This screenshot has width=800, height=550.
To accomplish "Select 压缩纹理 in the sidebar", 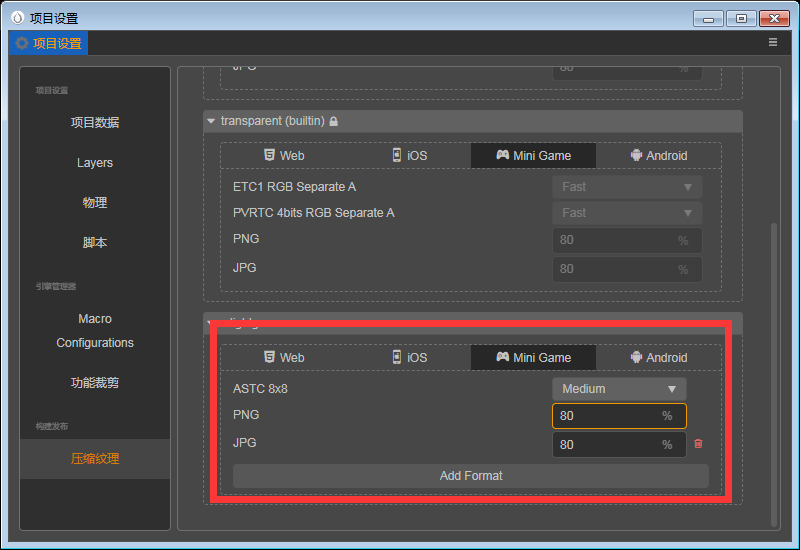I will 95,459.
